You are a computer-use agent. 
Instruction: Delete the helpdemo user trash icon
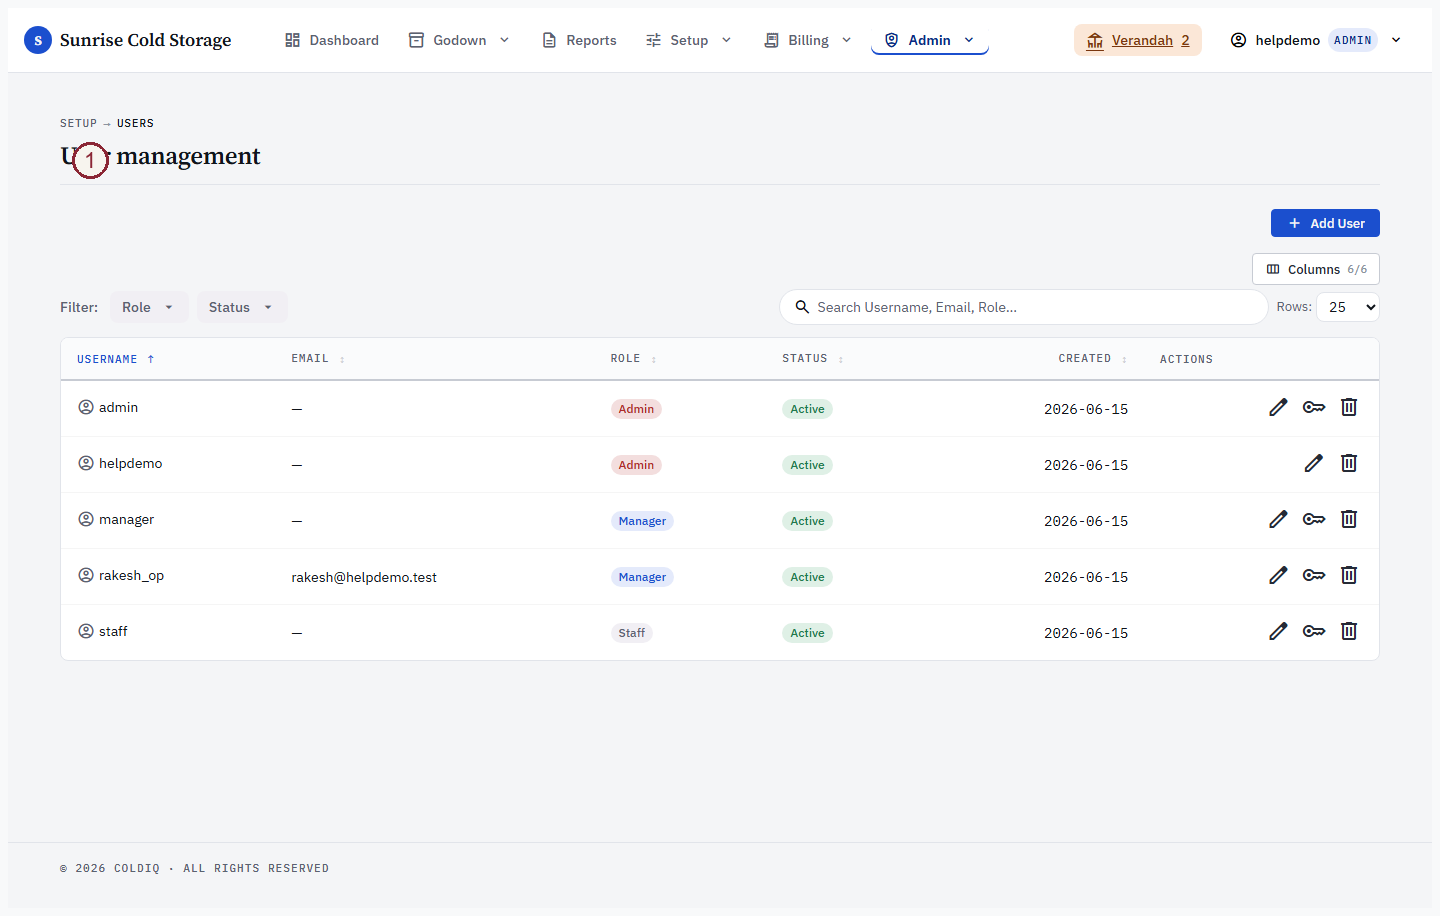pos(1349,463)
